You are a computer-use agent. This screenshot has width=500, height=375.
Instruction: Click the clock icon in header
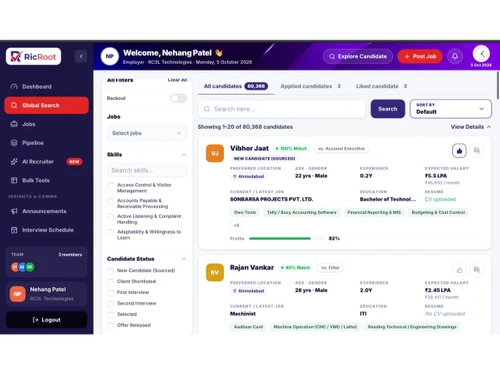click(x=481, y=53)
